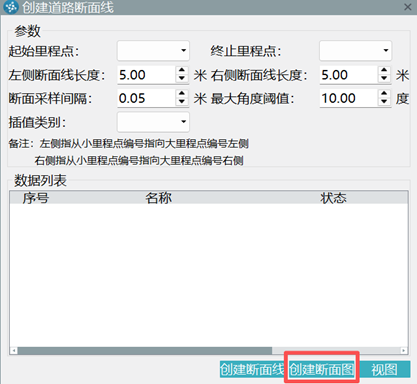Open the 插值类别 dropdown
The width and height of the screenshot is (417, 384).
point(153,122)
